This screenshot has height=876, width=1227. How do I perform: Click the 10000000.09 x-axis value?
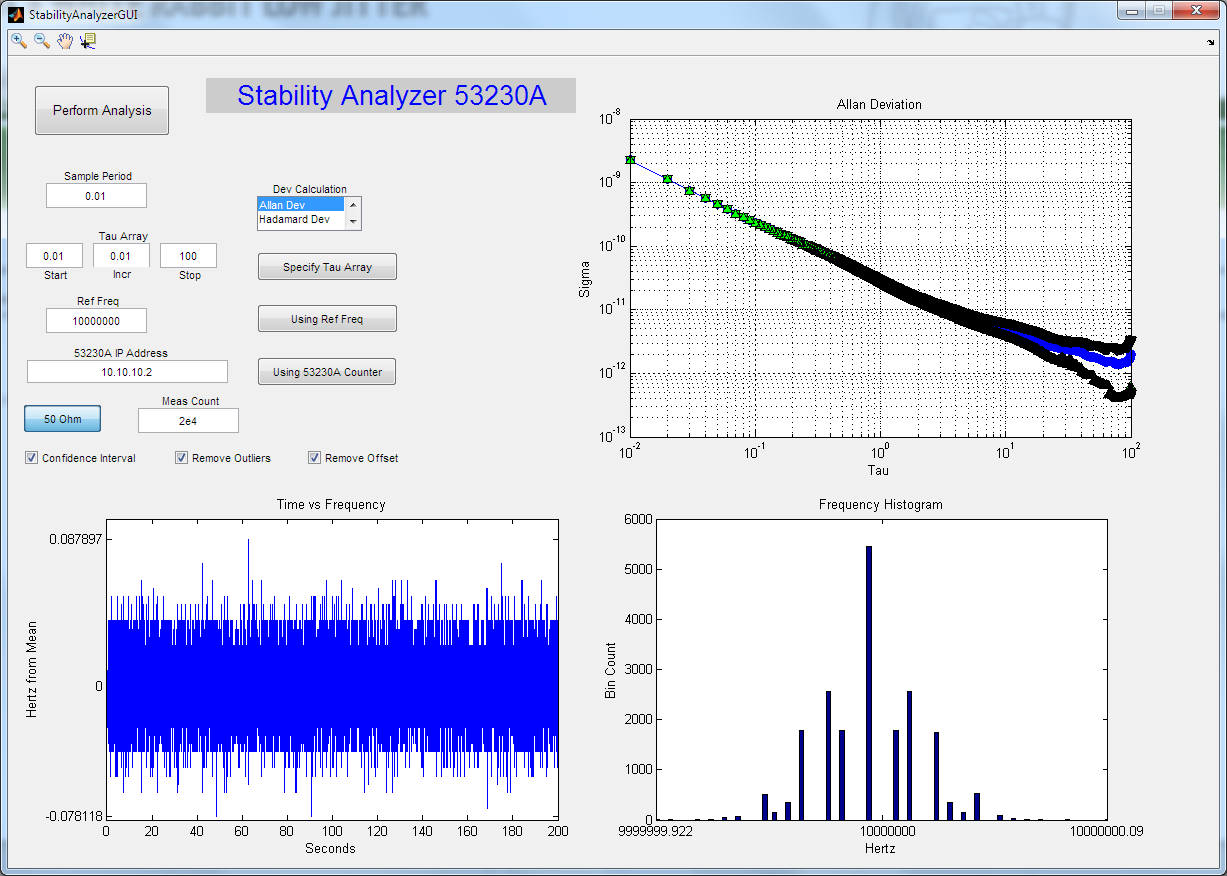click(1107, 830)
